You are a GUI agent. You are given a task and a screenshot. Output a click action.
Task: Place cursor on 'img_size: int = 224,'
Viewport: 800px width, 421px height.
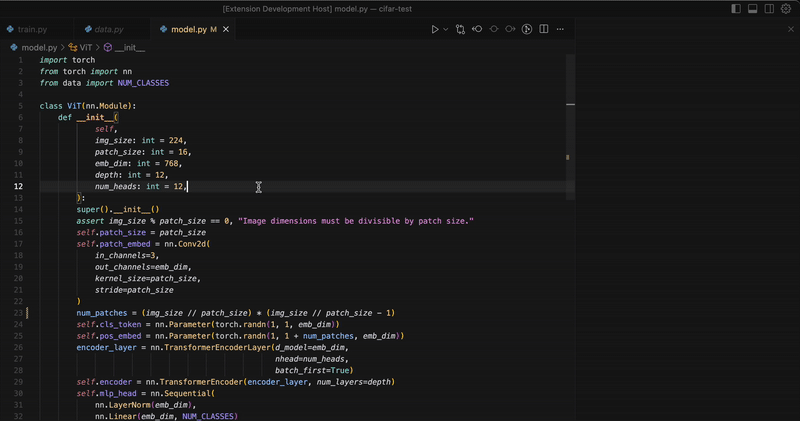(x=141, y=140)
